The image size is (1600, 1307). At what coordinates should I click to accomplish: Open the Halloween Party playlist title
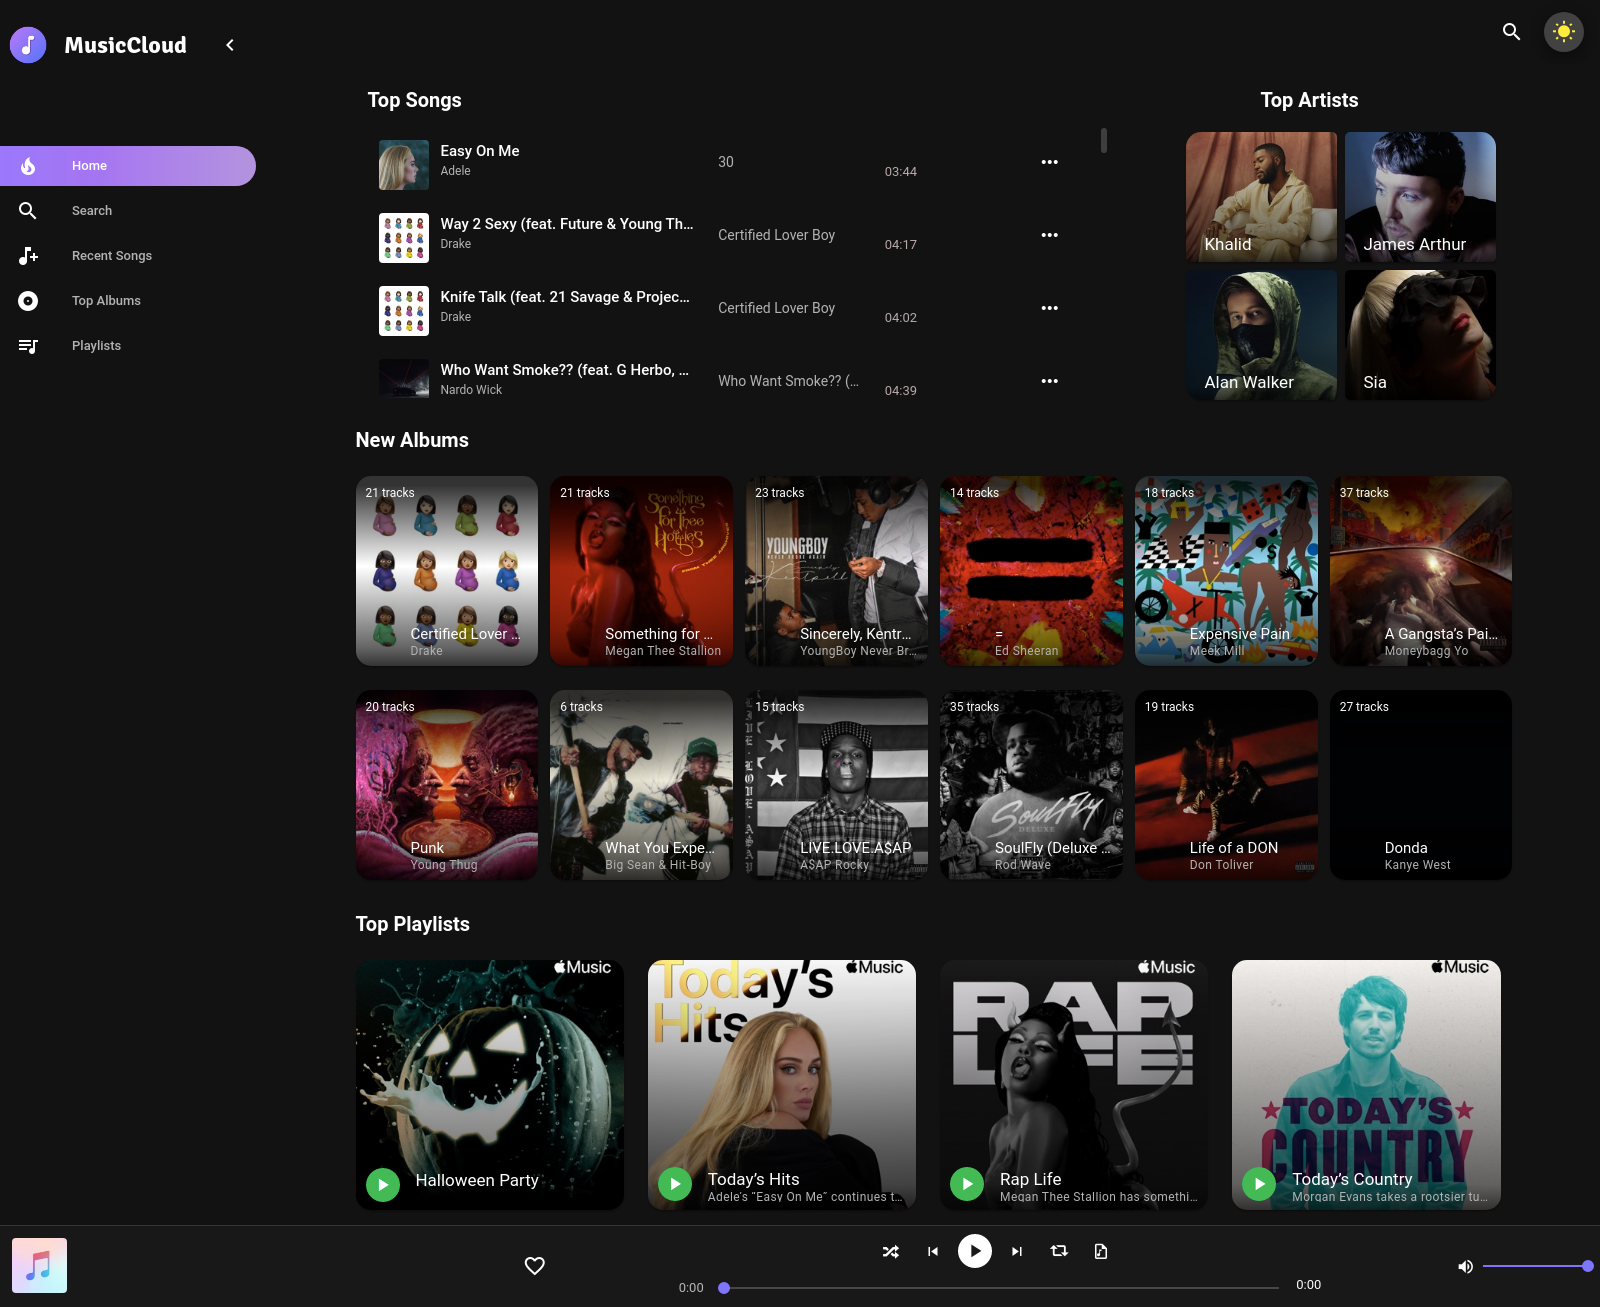click(477, 1181)
